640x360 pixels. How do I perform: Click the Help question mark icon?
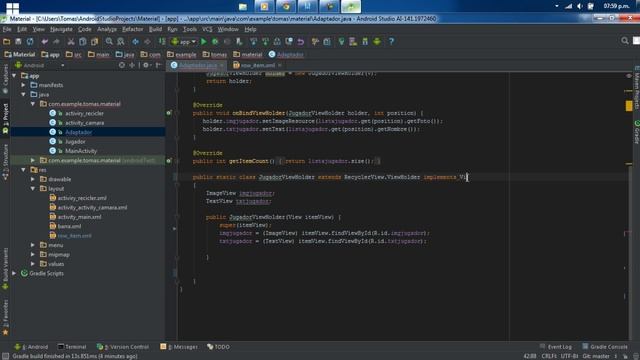(x=391, y=42)
